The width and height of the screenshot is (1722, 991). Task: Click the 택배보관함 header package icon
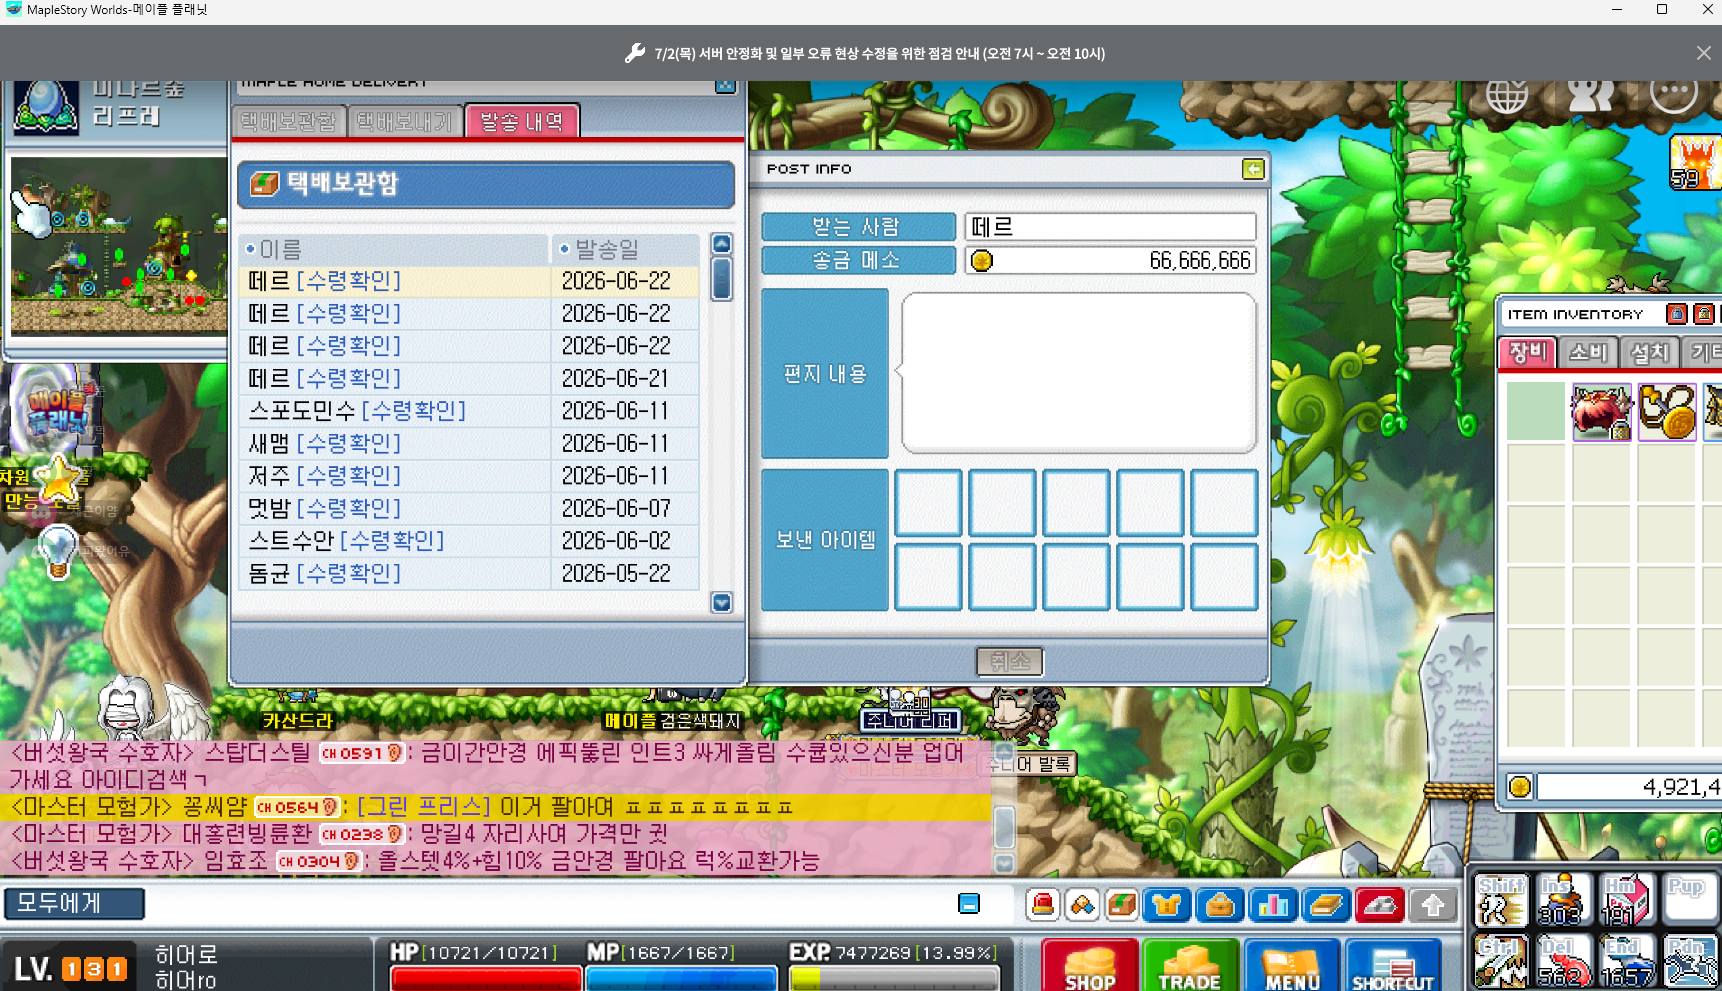tap(264, 184)
